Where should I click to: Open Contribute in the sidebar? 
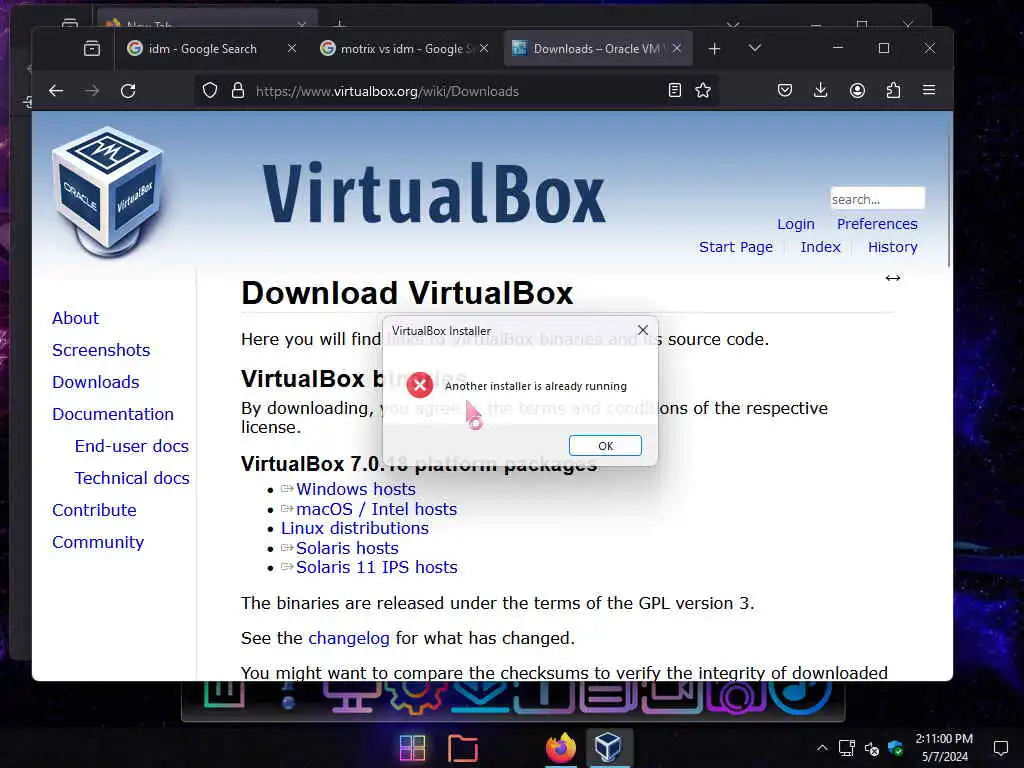[x=95, y=510]
